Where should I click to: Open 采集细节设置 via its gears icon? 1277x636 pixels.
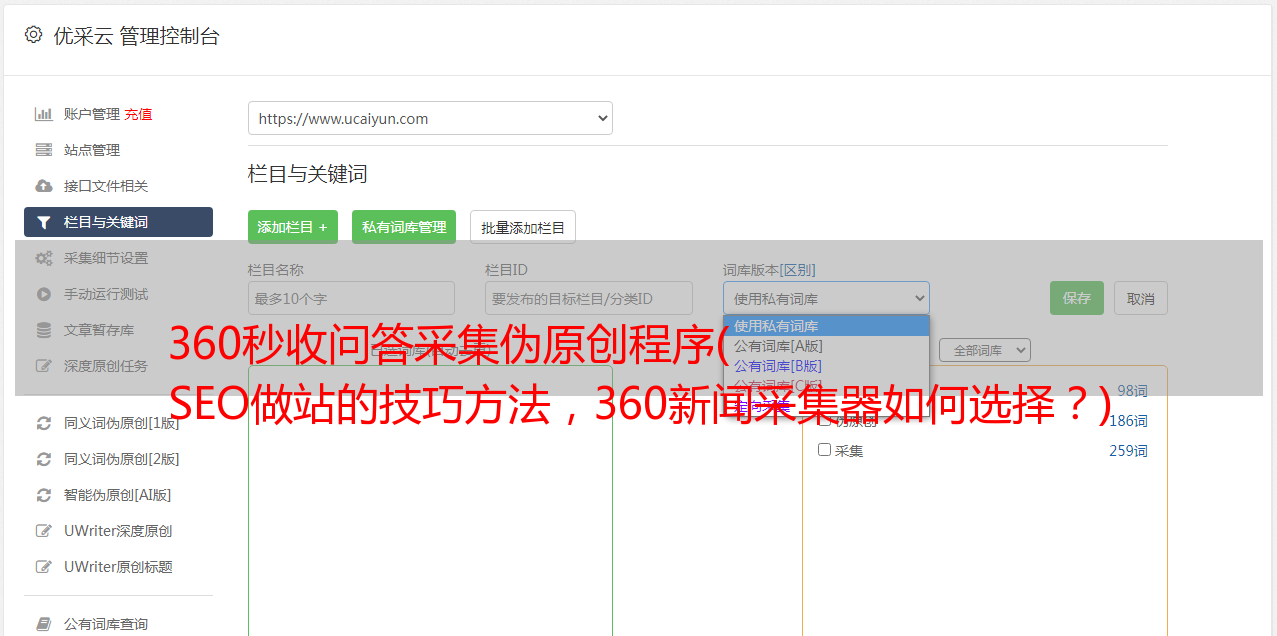point(43,258)
